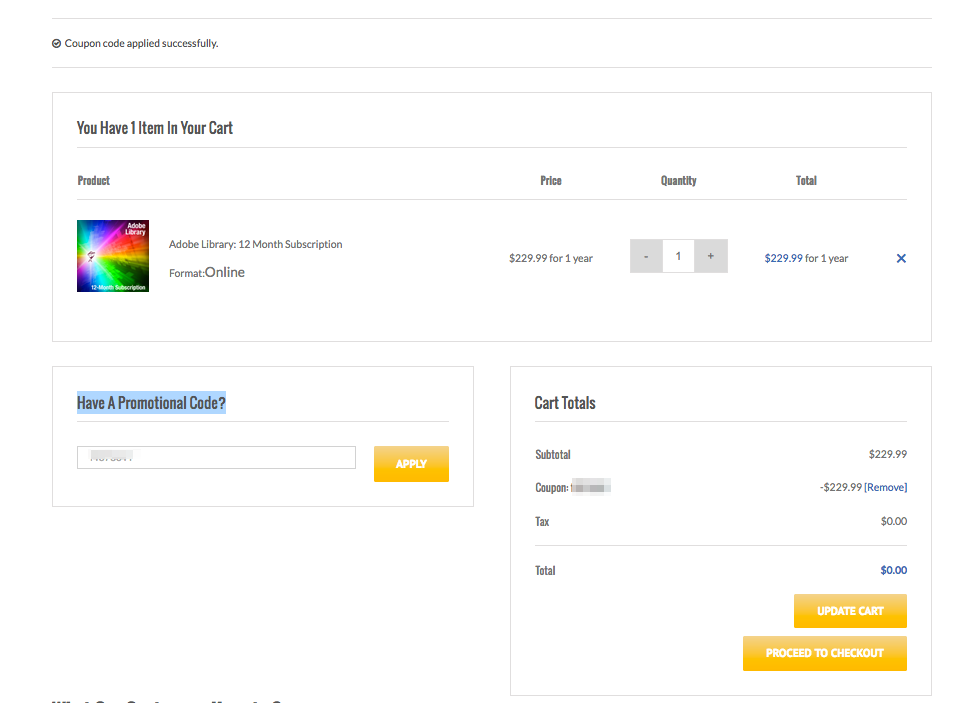Remove the Adobe Library item with X icon
Viewport: 976px width, 703px height.
pos(901,258)
